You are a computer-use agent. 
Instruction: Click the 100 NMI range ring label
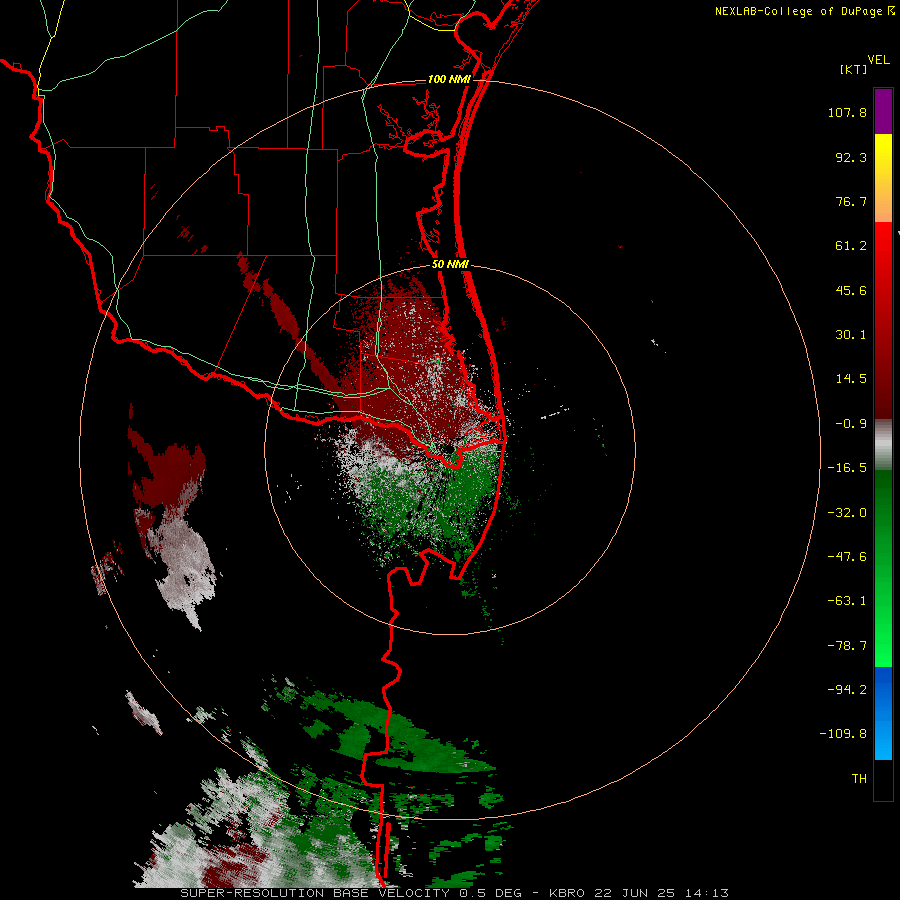click(449, 79)
